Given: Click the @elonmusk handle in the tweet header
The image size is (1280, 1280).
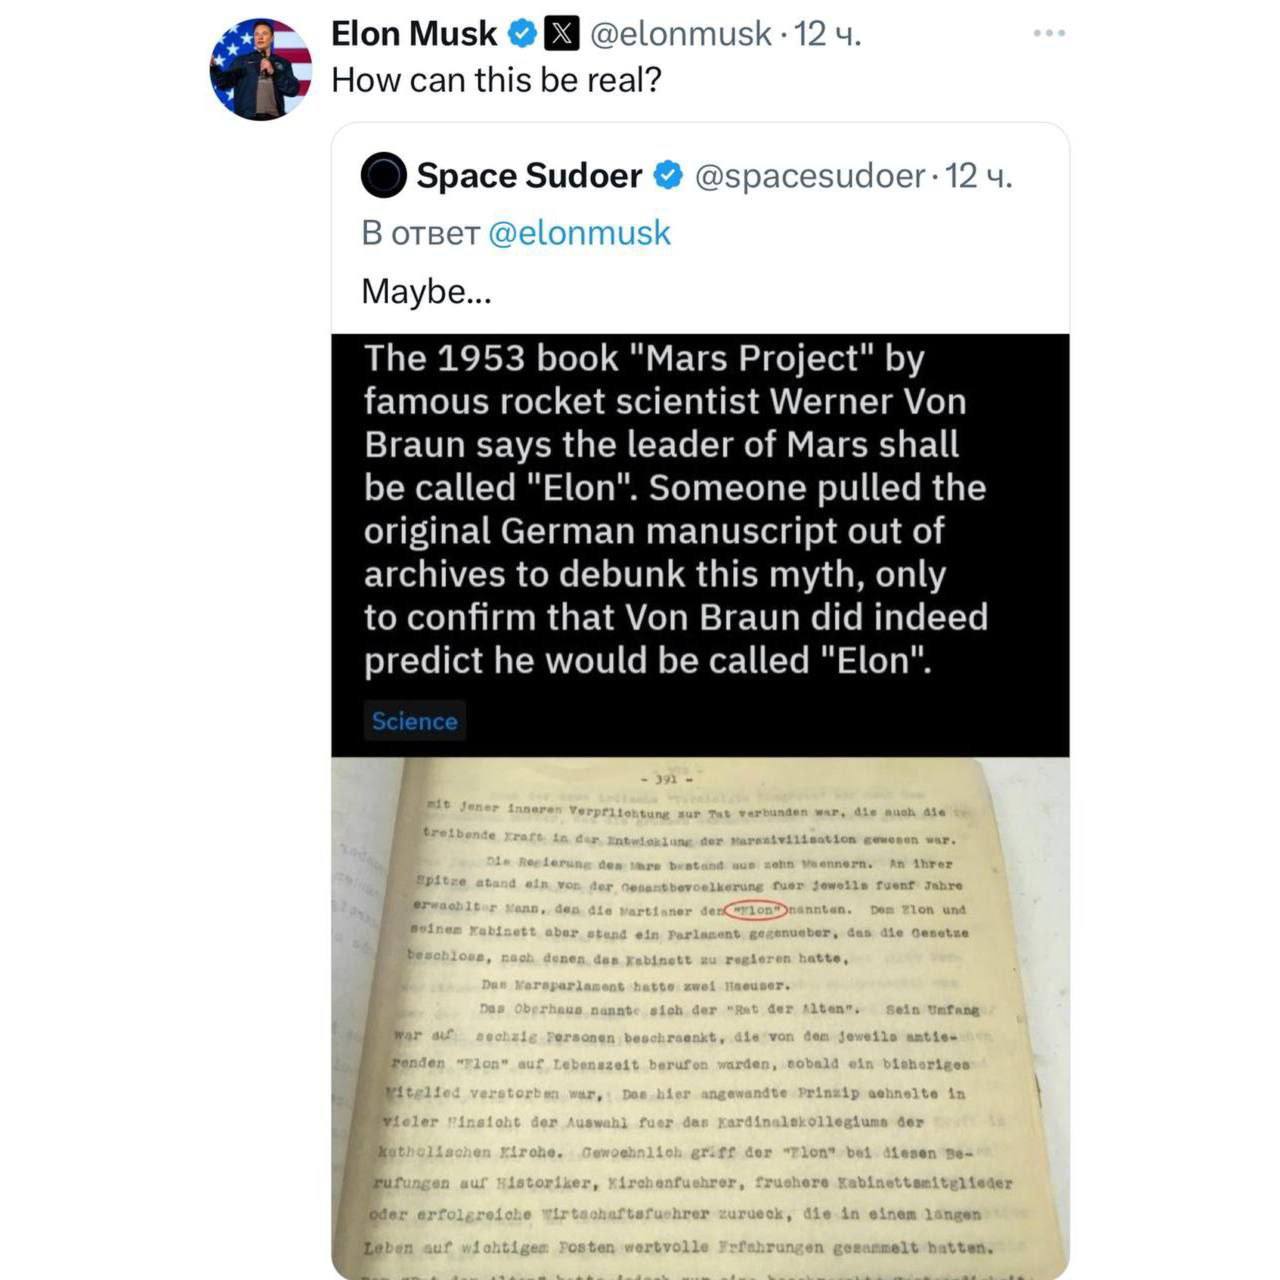Looking at the screenshot, I should point(681,34).
